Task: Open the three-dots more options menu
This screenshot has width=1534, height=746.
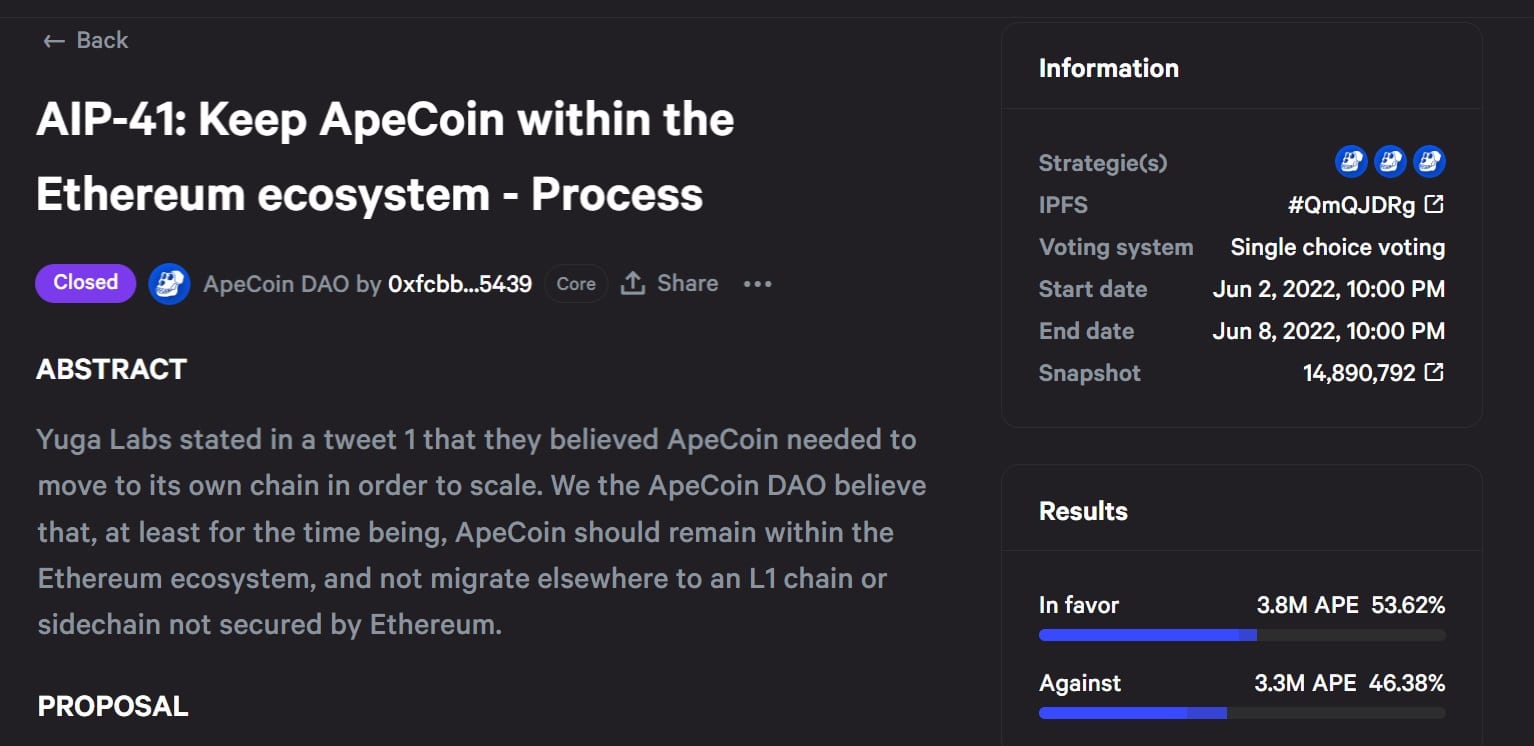Action: coord(758,284)
